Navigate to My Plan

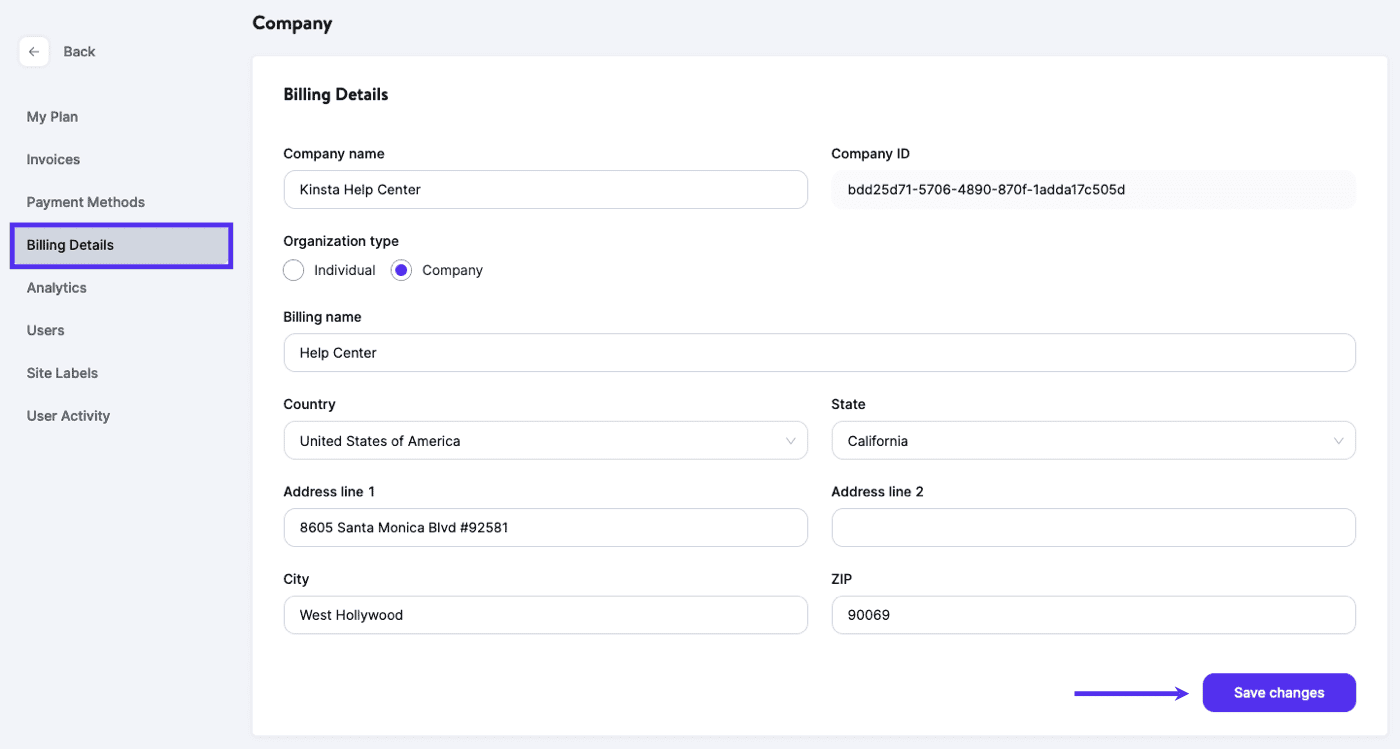click(x=52, y=116)
